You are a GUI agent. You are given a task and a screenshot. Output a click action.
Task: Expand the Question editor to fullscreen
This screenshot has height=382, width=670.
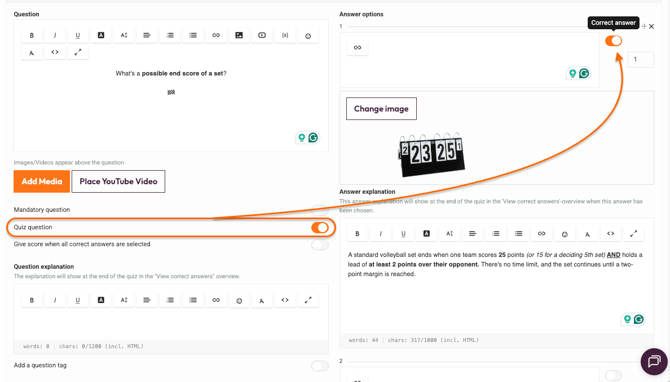point(78,53)
